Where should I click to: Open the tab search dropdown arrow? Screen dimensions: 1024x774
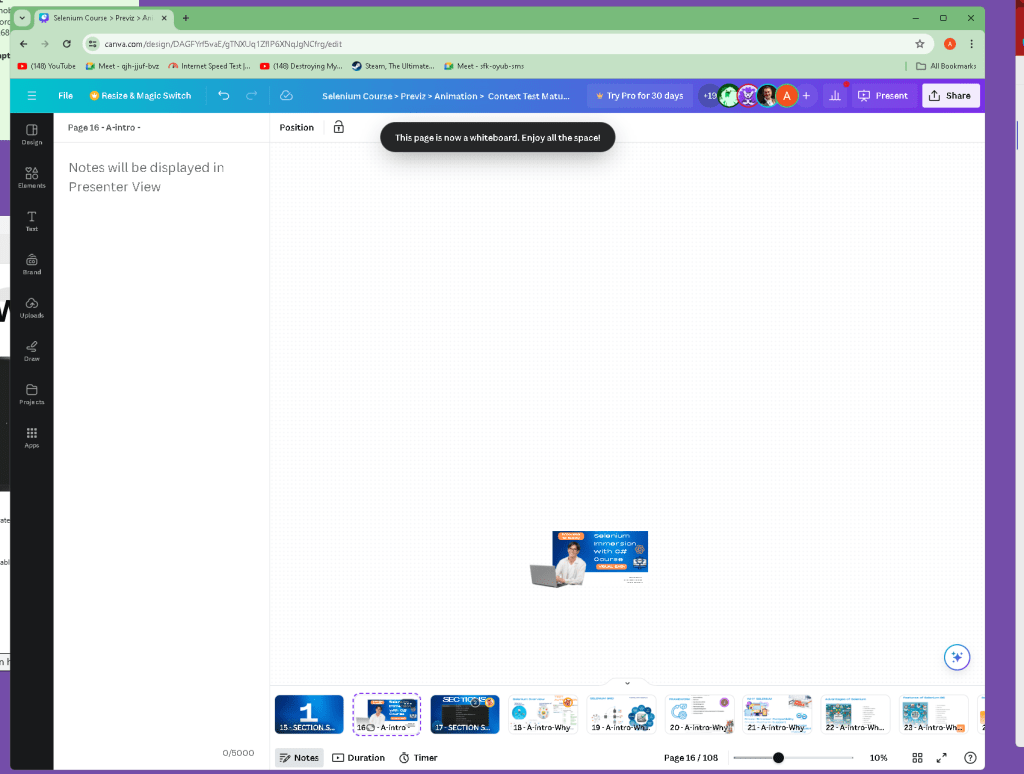pos(22,18)
